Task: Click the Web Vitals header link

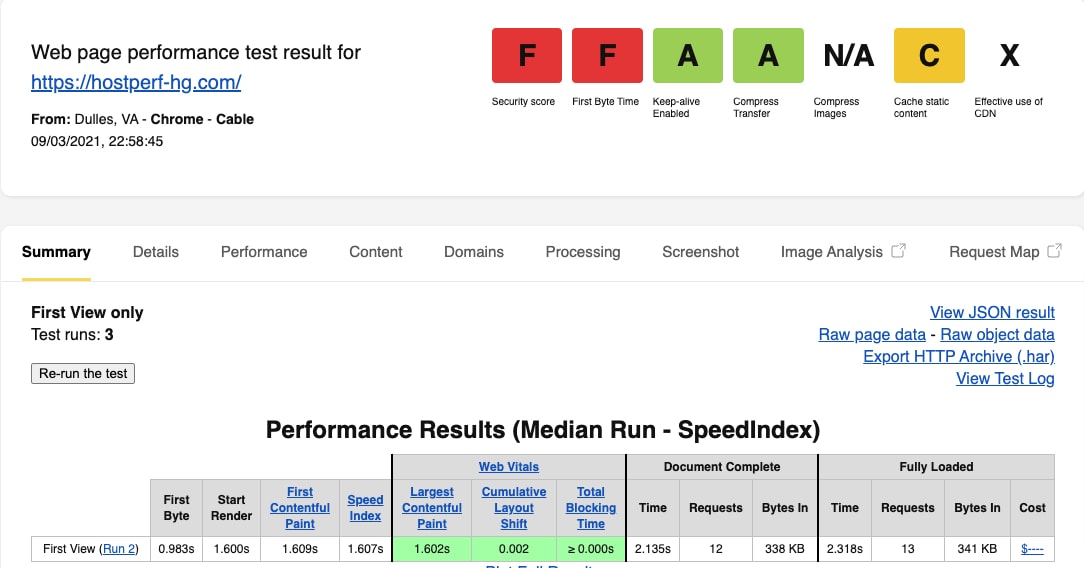Action: pyautogui.click(x=509, y=467)
